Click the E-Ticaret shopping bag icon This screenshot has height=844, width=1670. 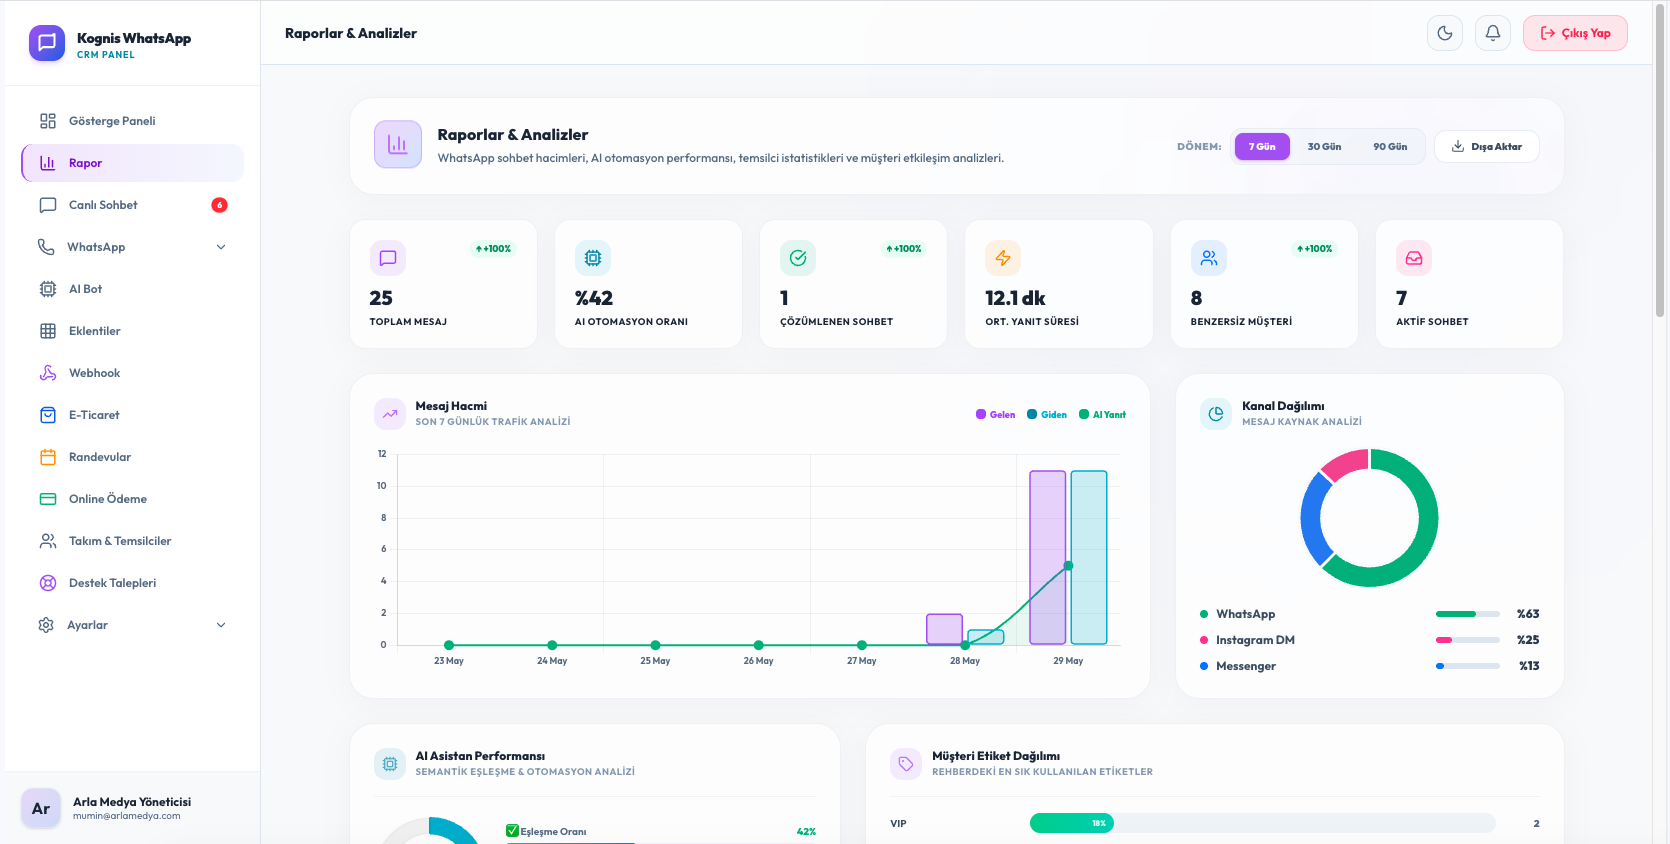(48, 415)
